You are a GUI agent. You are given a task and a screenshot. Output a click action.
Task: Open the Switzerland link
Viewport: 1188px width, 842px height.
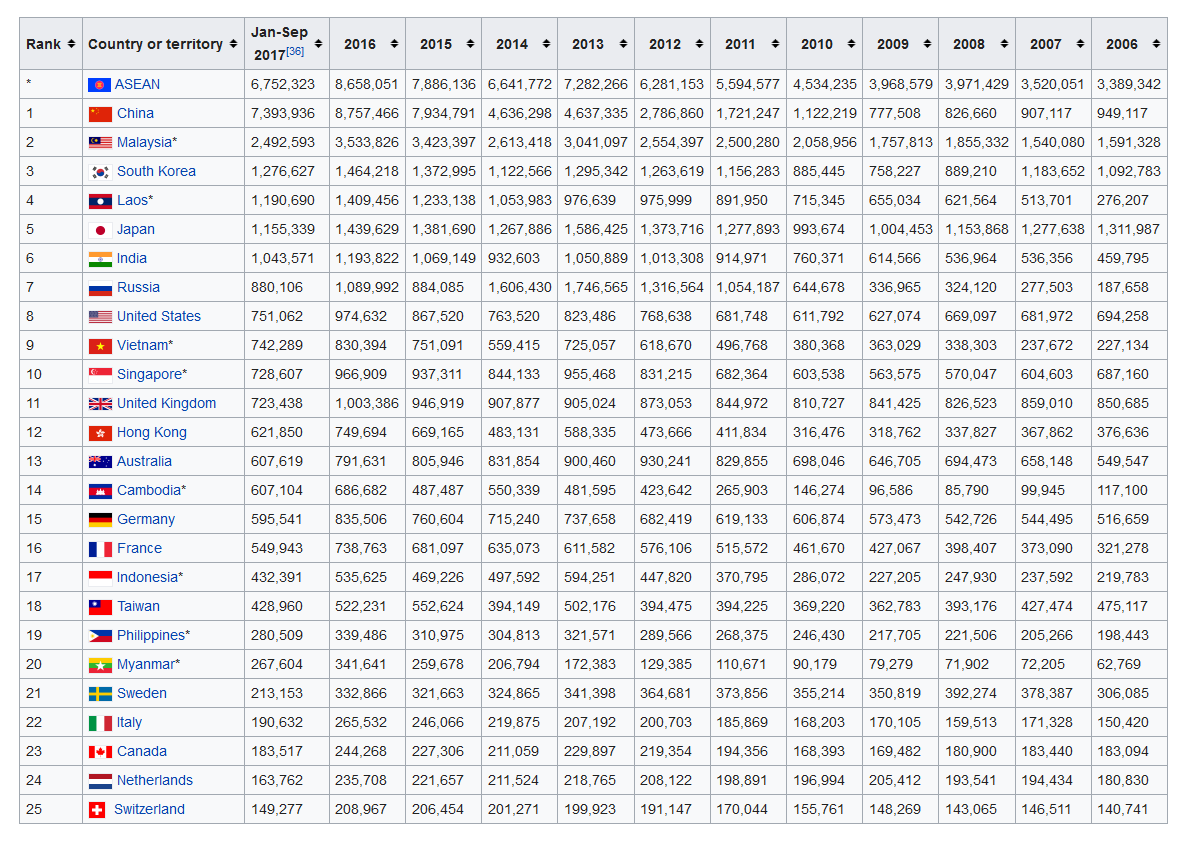[149, 810]
